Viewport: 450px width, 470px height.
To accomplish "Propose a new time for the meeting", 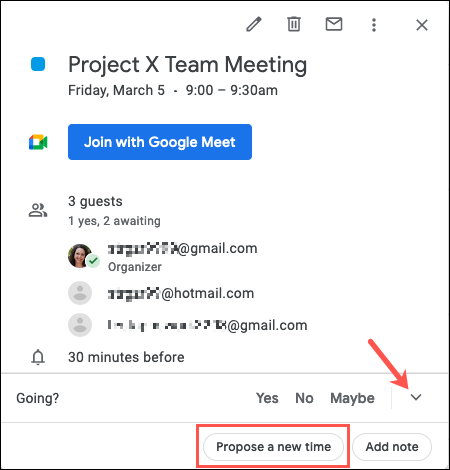I will pyautogui.click(x=273, y=447).
